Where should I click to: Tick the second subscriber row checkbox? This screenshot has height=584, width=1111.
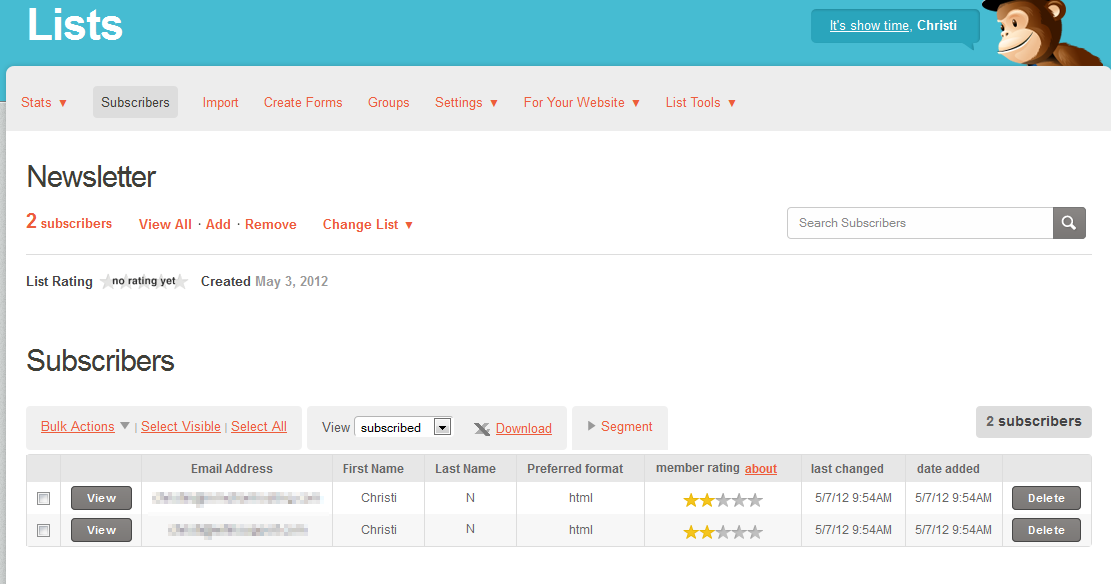pyautogui.click(x=43, y=531)
